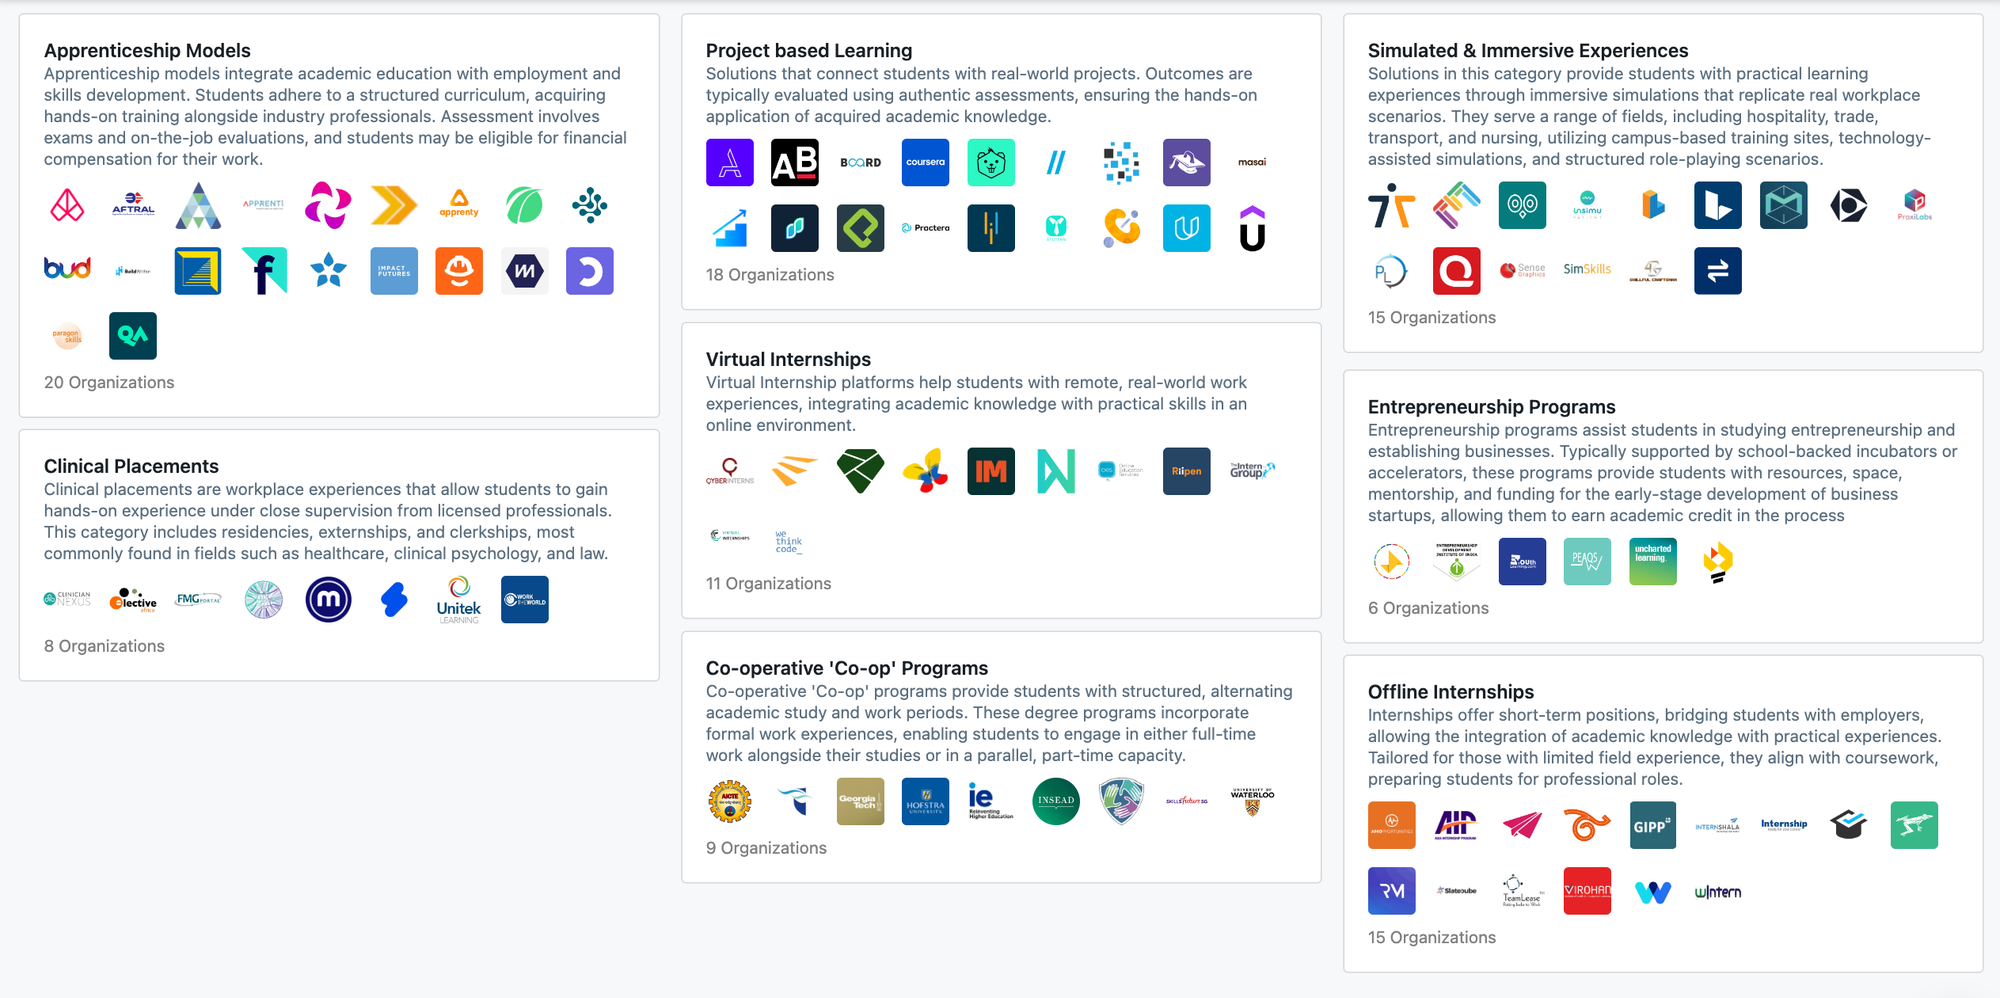This screenshot has width=2000, height=998.
Task: Open the Internshala logo
Action: (1718, 826)
